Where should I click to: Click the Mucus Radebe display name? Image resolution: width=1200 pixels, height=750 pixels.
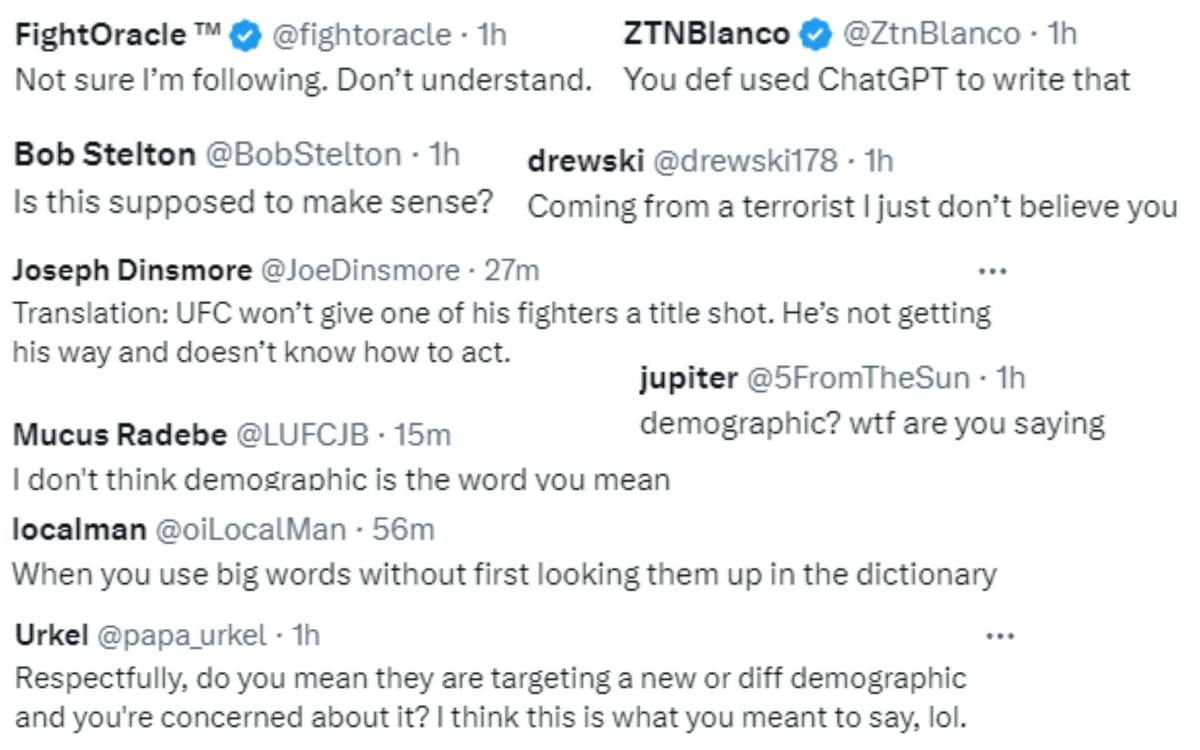pyautogui.click(x=120, y=435)
